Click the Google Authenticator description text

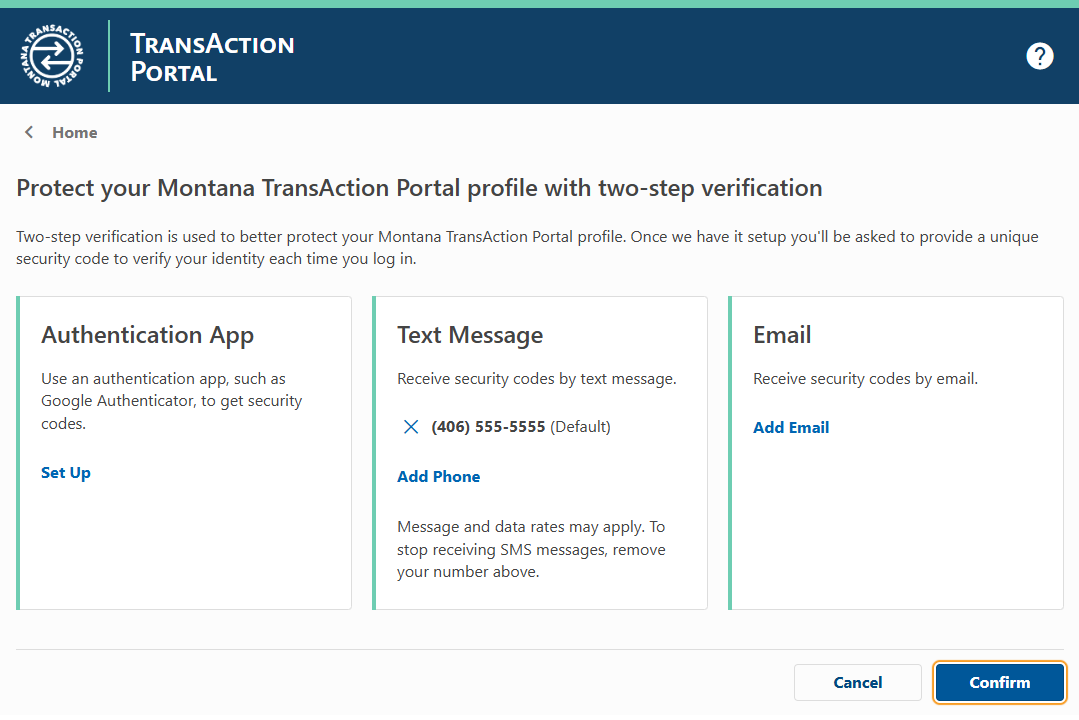pyautogui.click(x=171, y=401)
